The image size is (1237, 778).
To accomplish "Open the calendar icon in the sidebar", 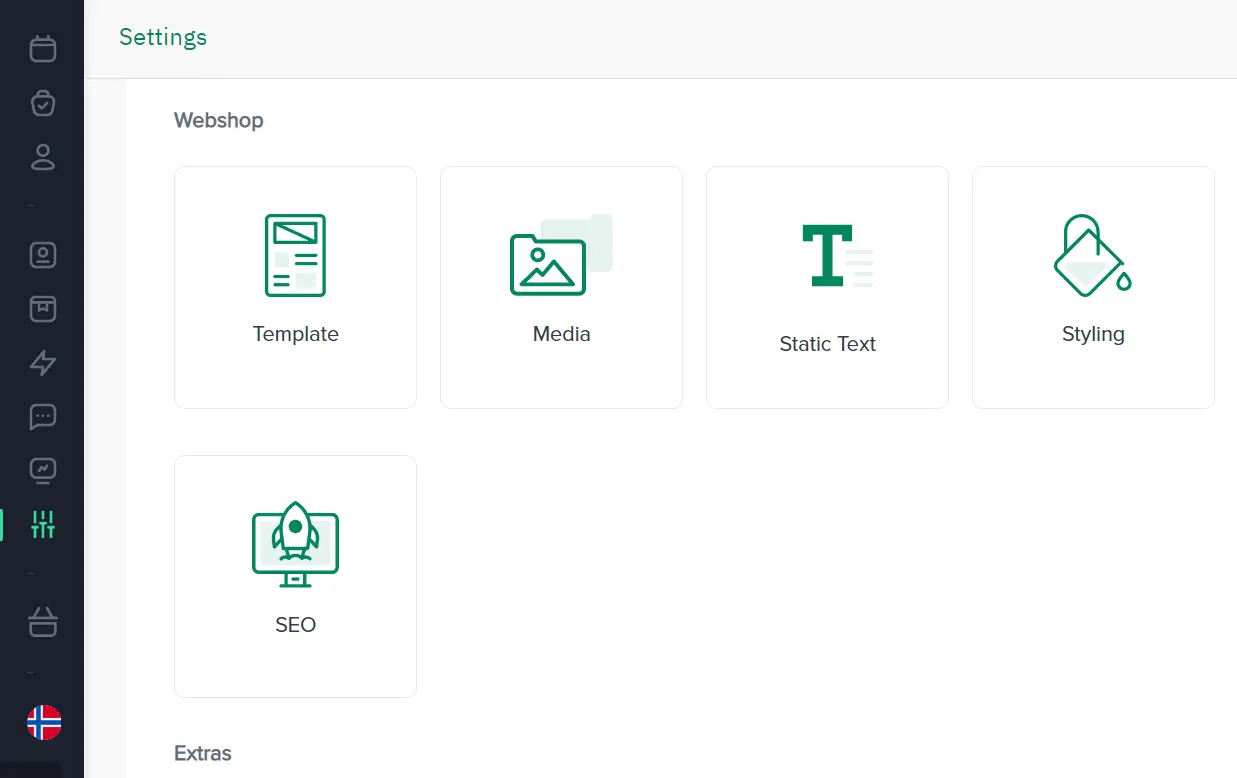I will point(43,48).
